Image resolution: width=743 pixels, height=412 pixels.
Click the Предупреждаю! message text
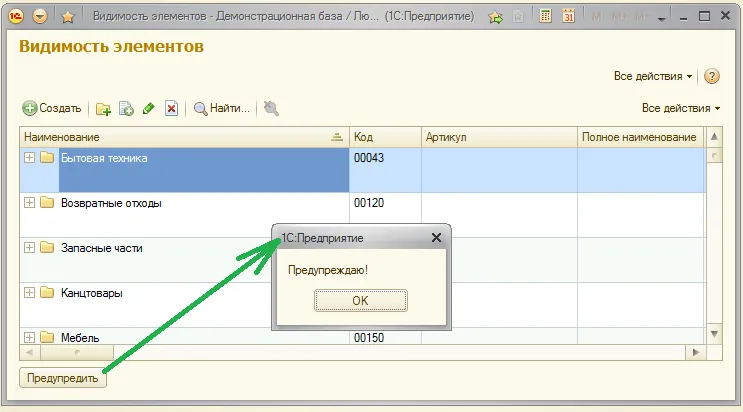click(328, 270)
